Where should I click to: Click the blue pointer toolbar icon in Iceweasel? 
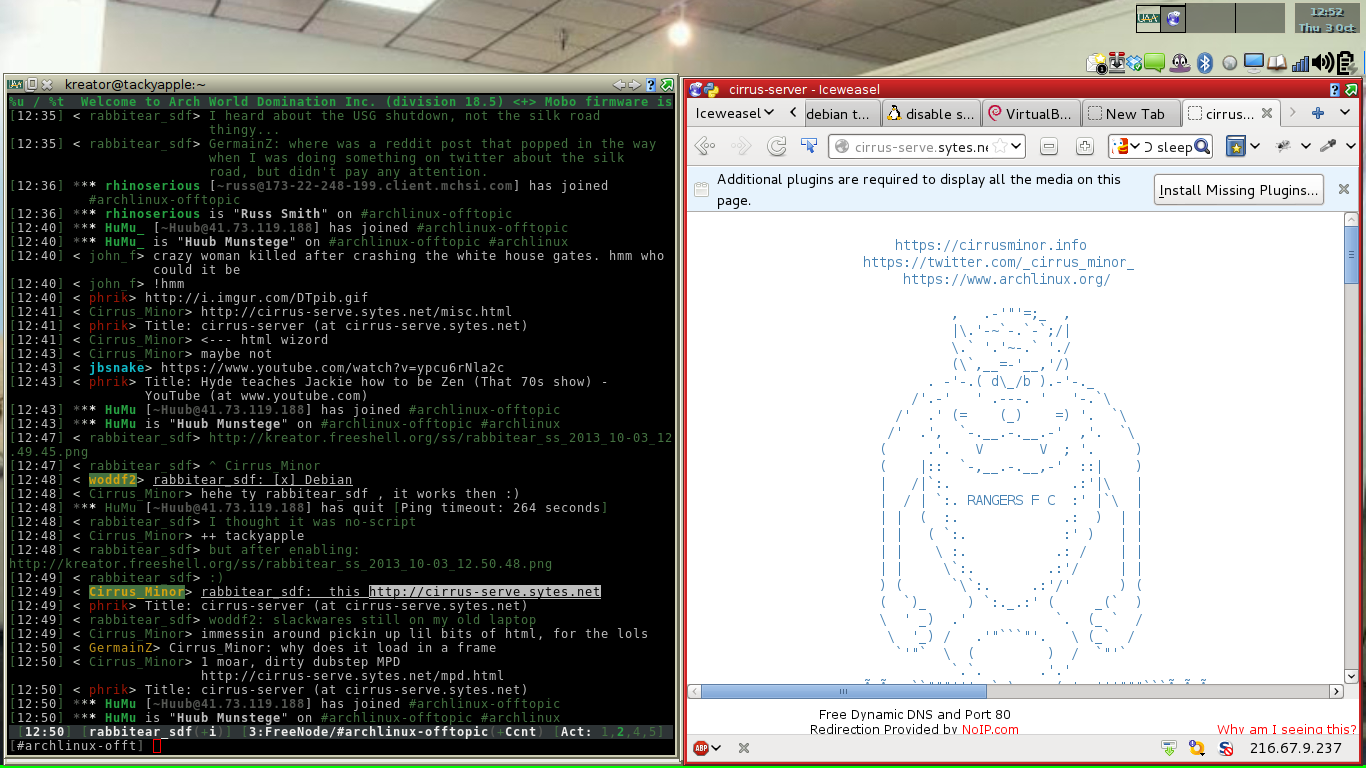pyautogui.click(x=809, y=146)
